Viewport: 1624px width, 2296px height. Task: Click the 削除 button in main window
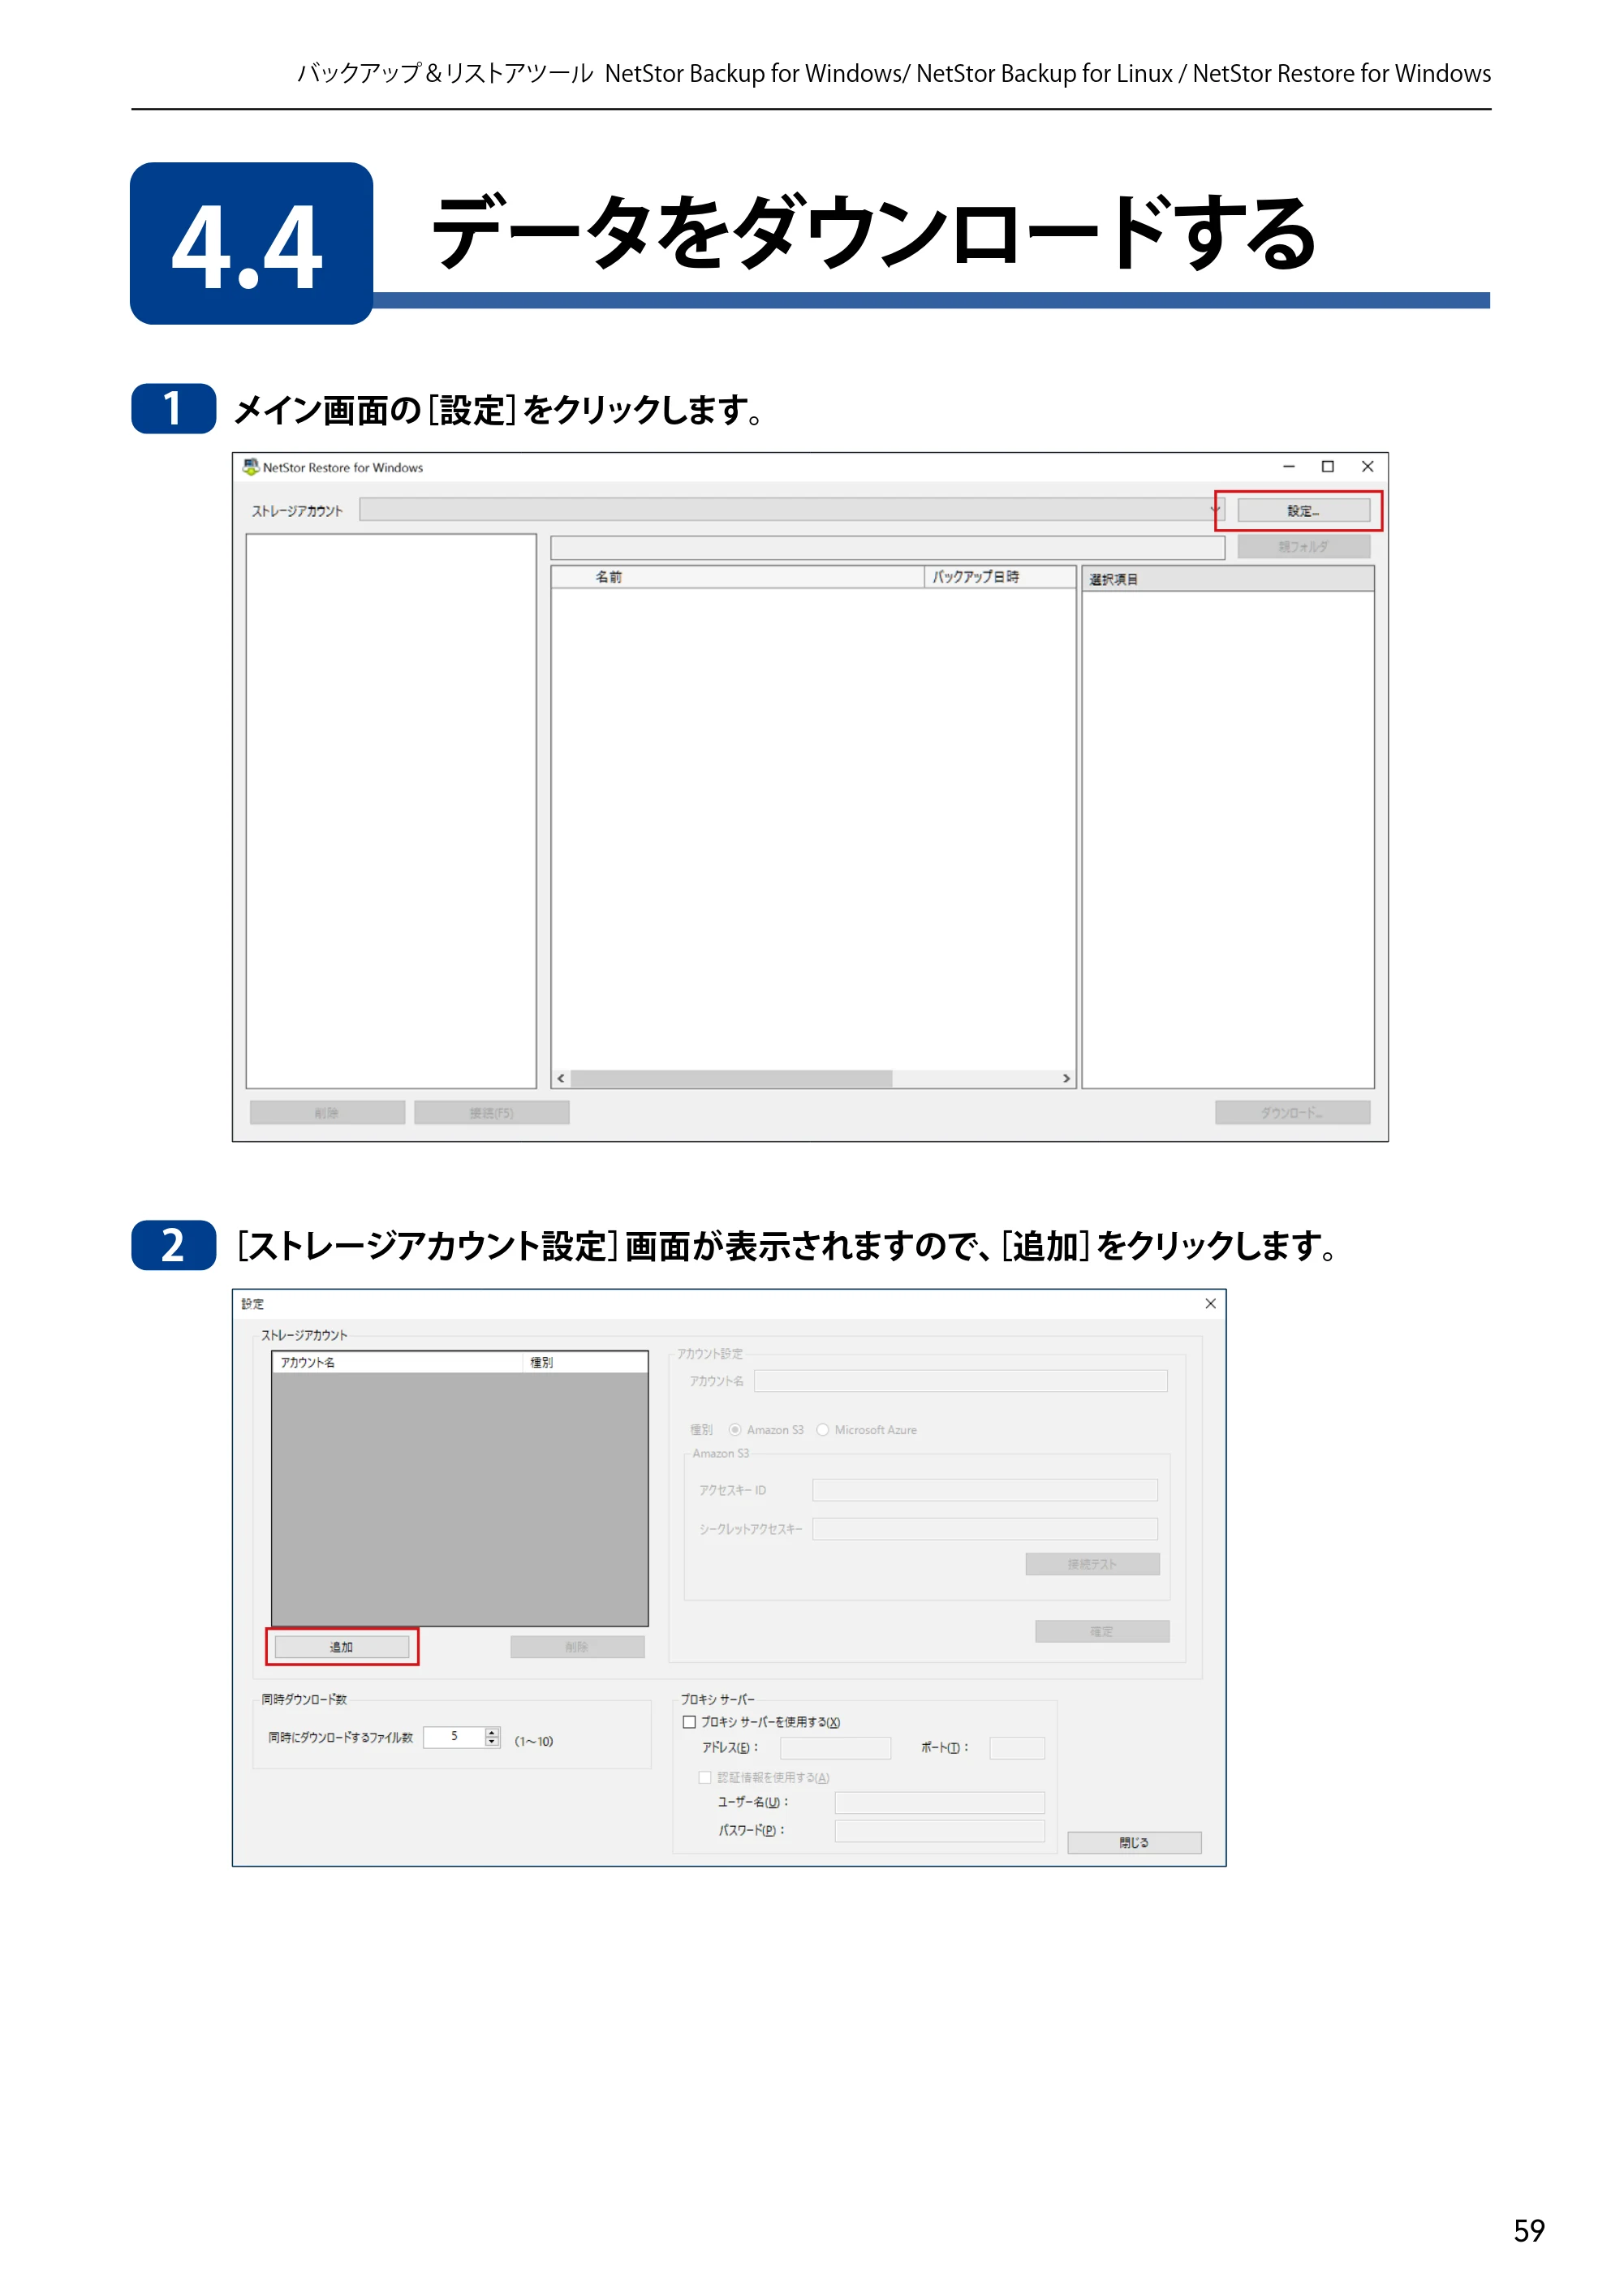pyautogui.click(x=327, y=1113)
